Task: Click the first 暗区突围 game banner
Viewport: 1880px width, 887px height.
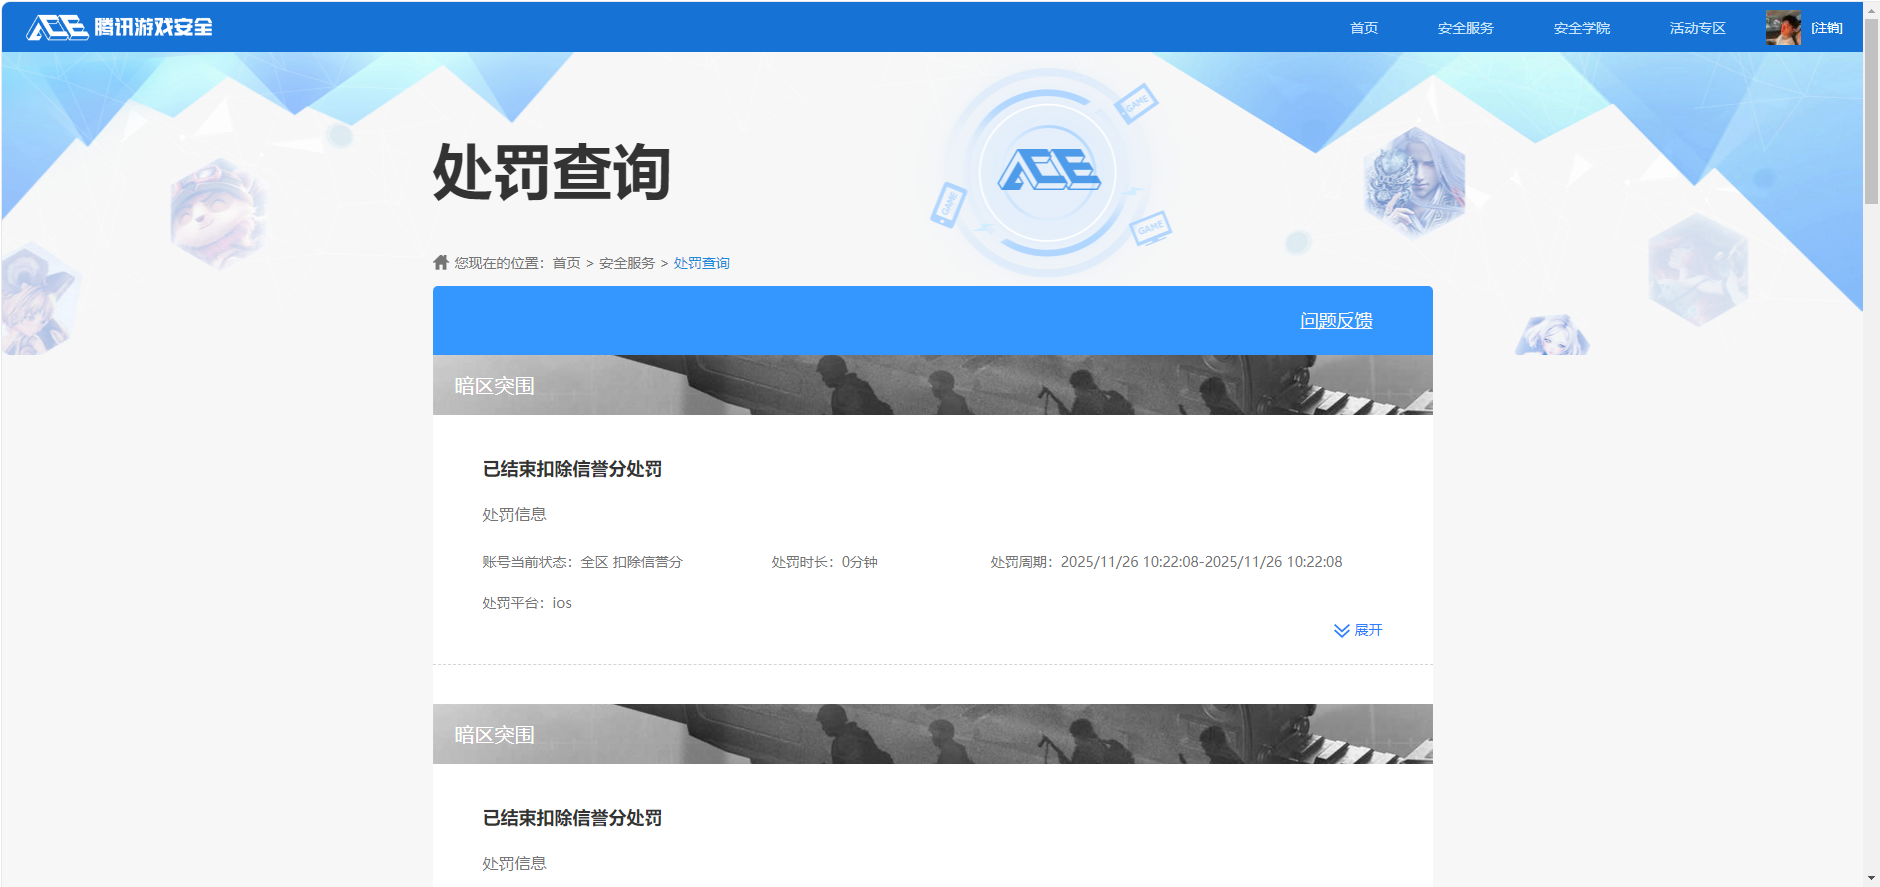Action: pyautogui.click(x=932, y=385)
